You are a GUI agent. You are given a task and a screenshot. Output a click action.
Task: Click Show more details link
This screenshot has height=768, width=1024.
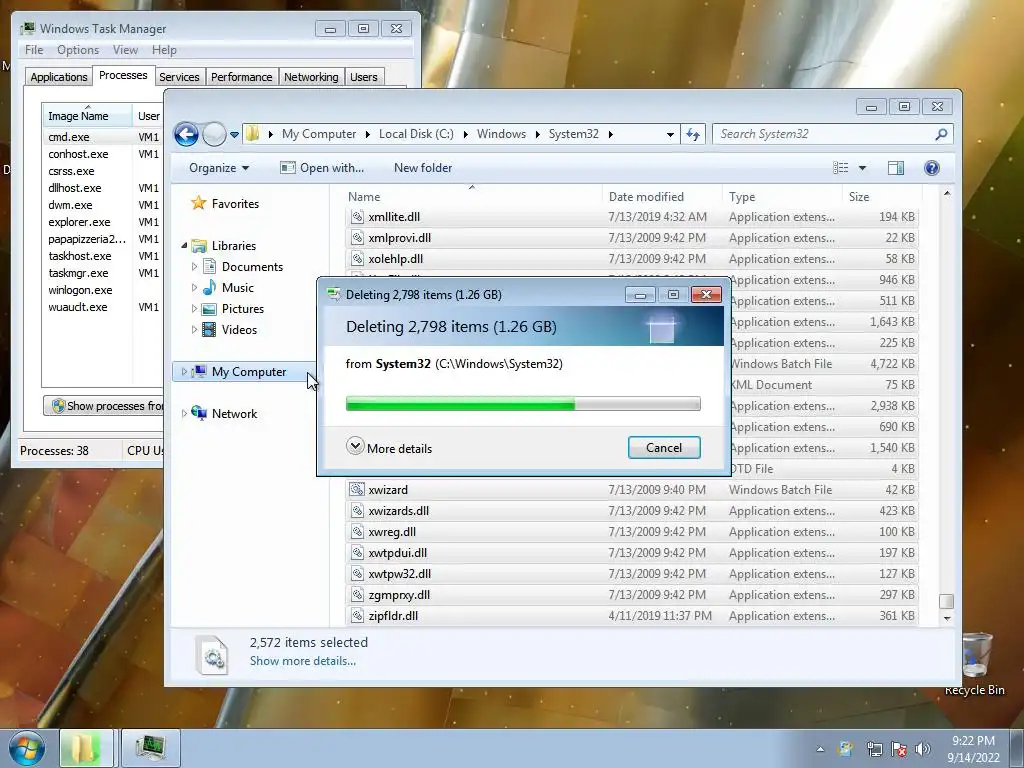coord(303,661)
